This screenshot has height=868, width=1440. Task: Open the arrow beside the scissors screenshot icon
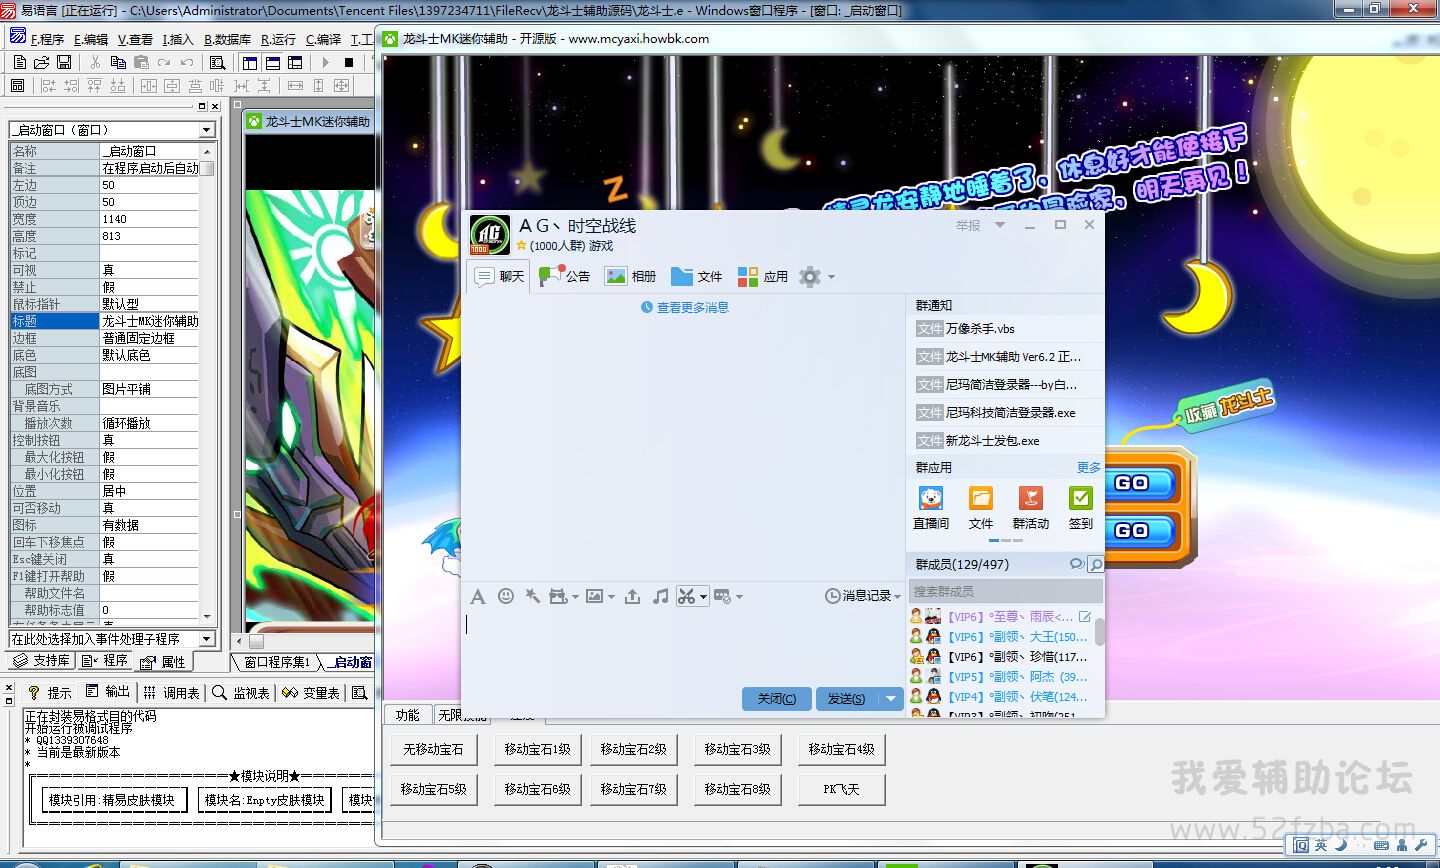[703, 597]
